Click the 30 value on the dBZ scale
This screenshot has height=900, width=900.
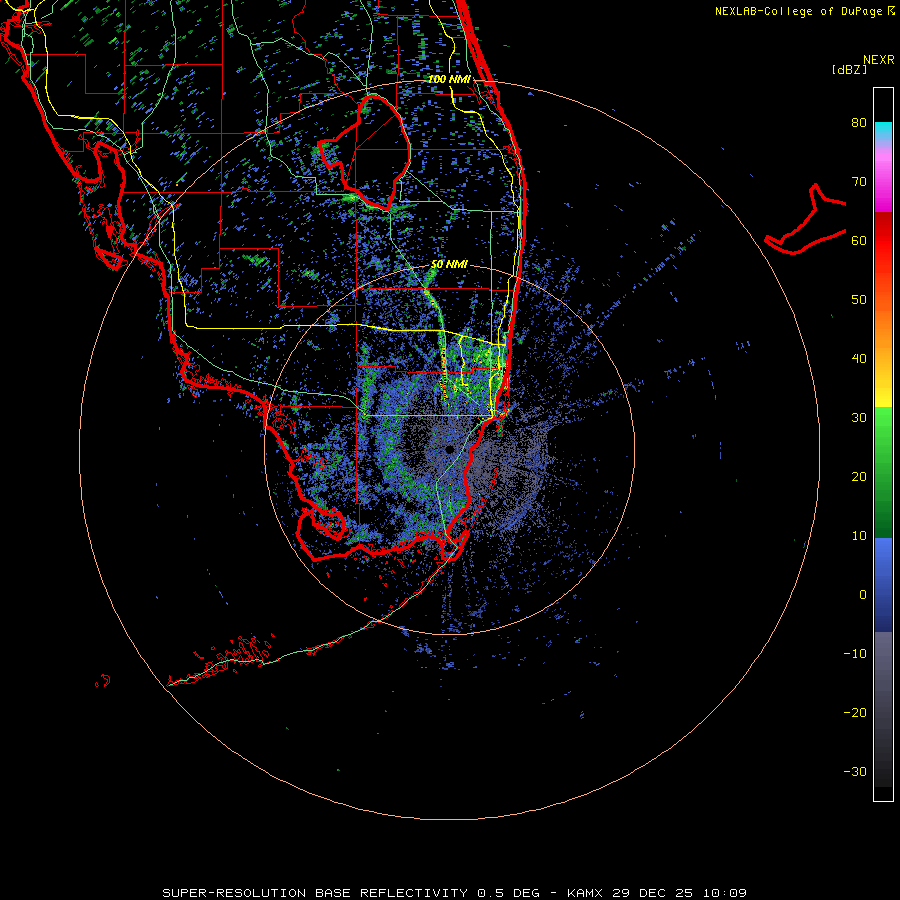pos(859,417)
